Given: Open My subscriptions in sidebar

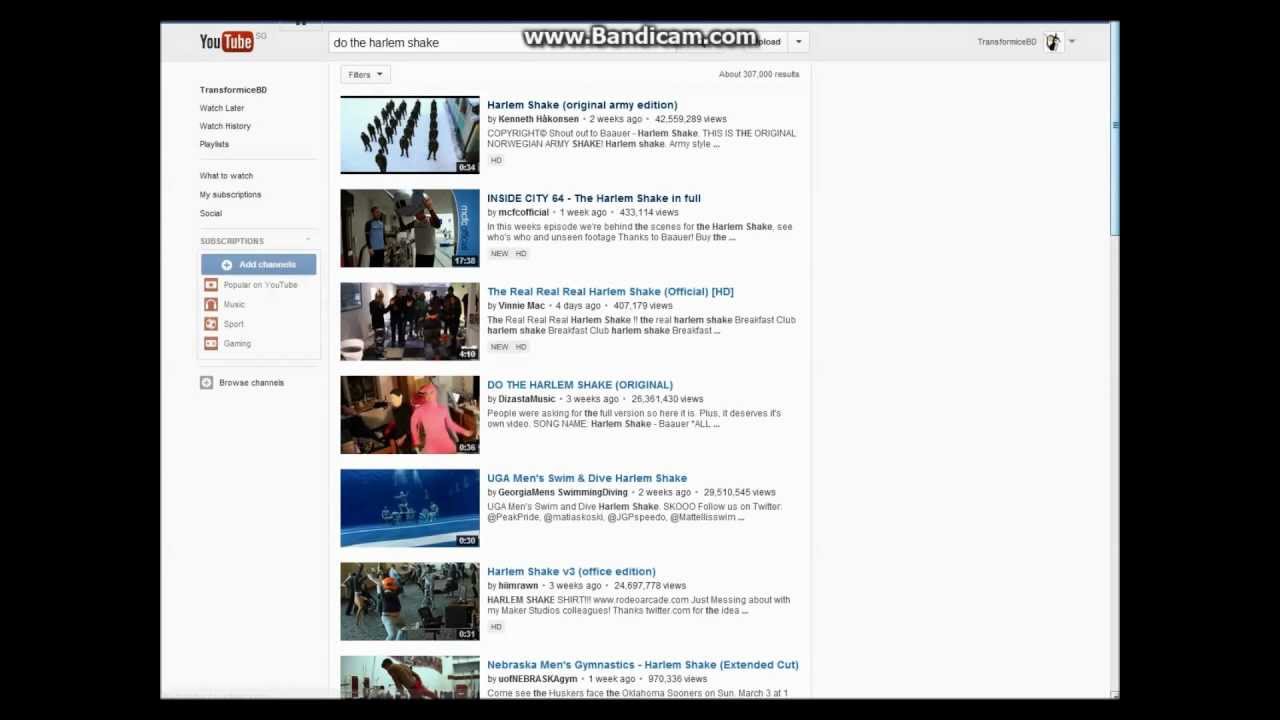Looking at the screenshot, I should coord(230,195).
